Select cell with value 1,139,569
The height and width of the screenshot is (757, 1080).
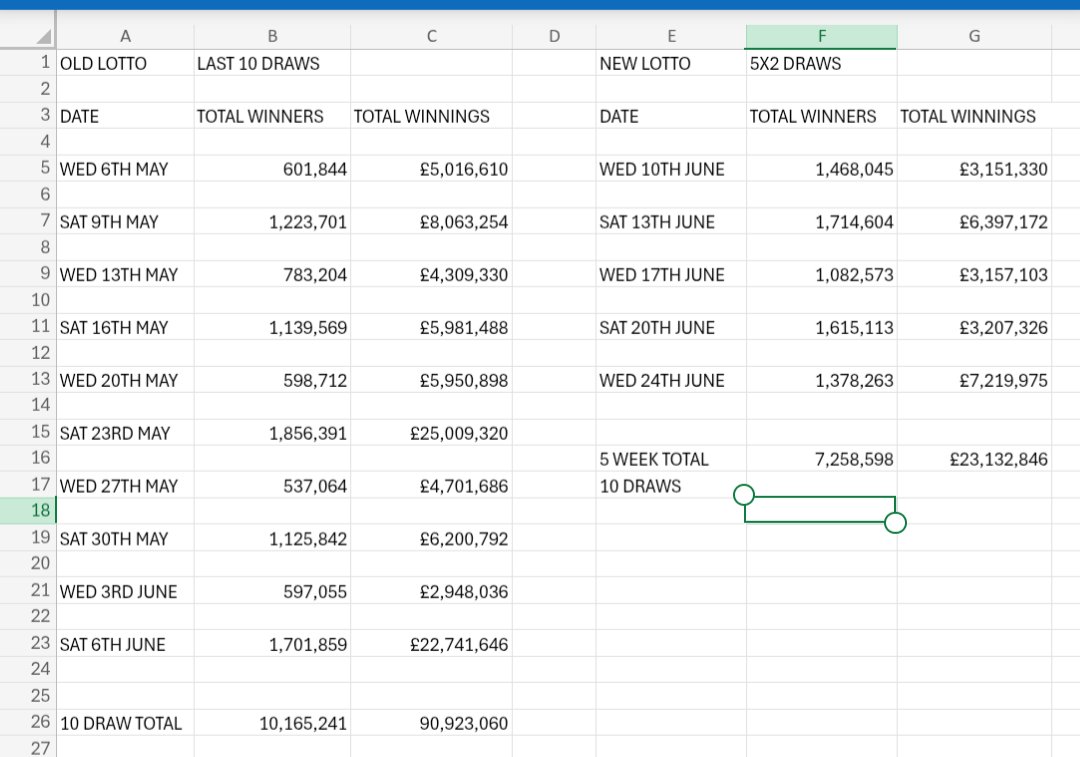(273, 328)
